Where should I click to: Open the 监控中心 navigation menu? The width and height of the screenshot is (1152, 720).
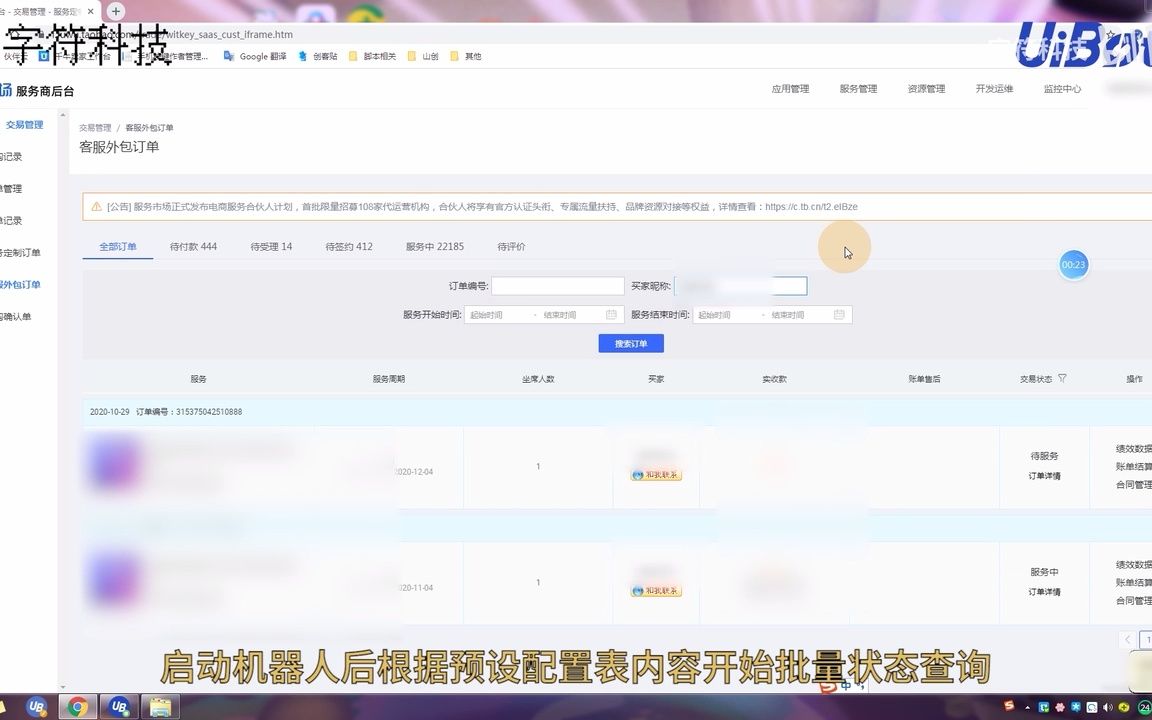coord(1064,88)
